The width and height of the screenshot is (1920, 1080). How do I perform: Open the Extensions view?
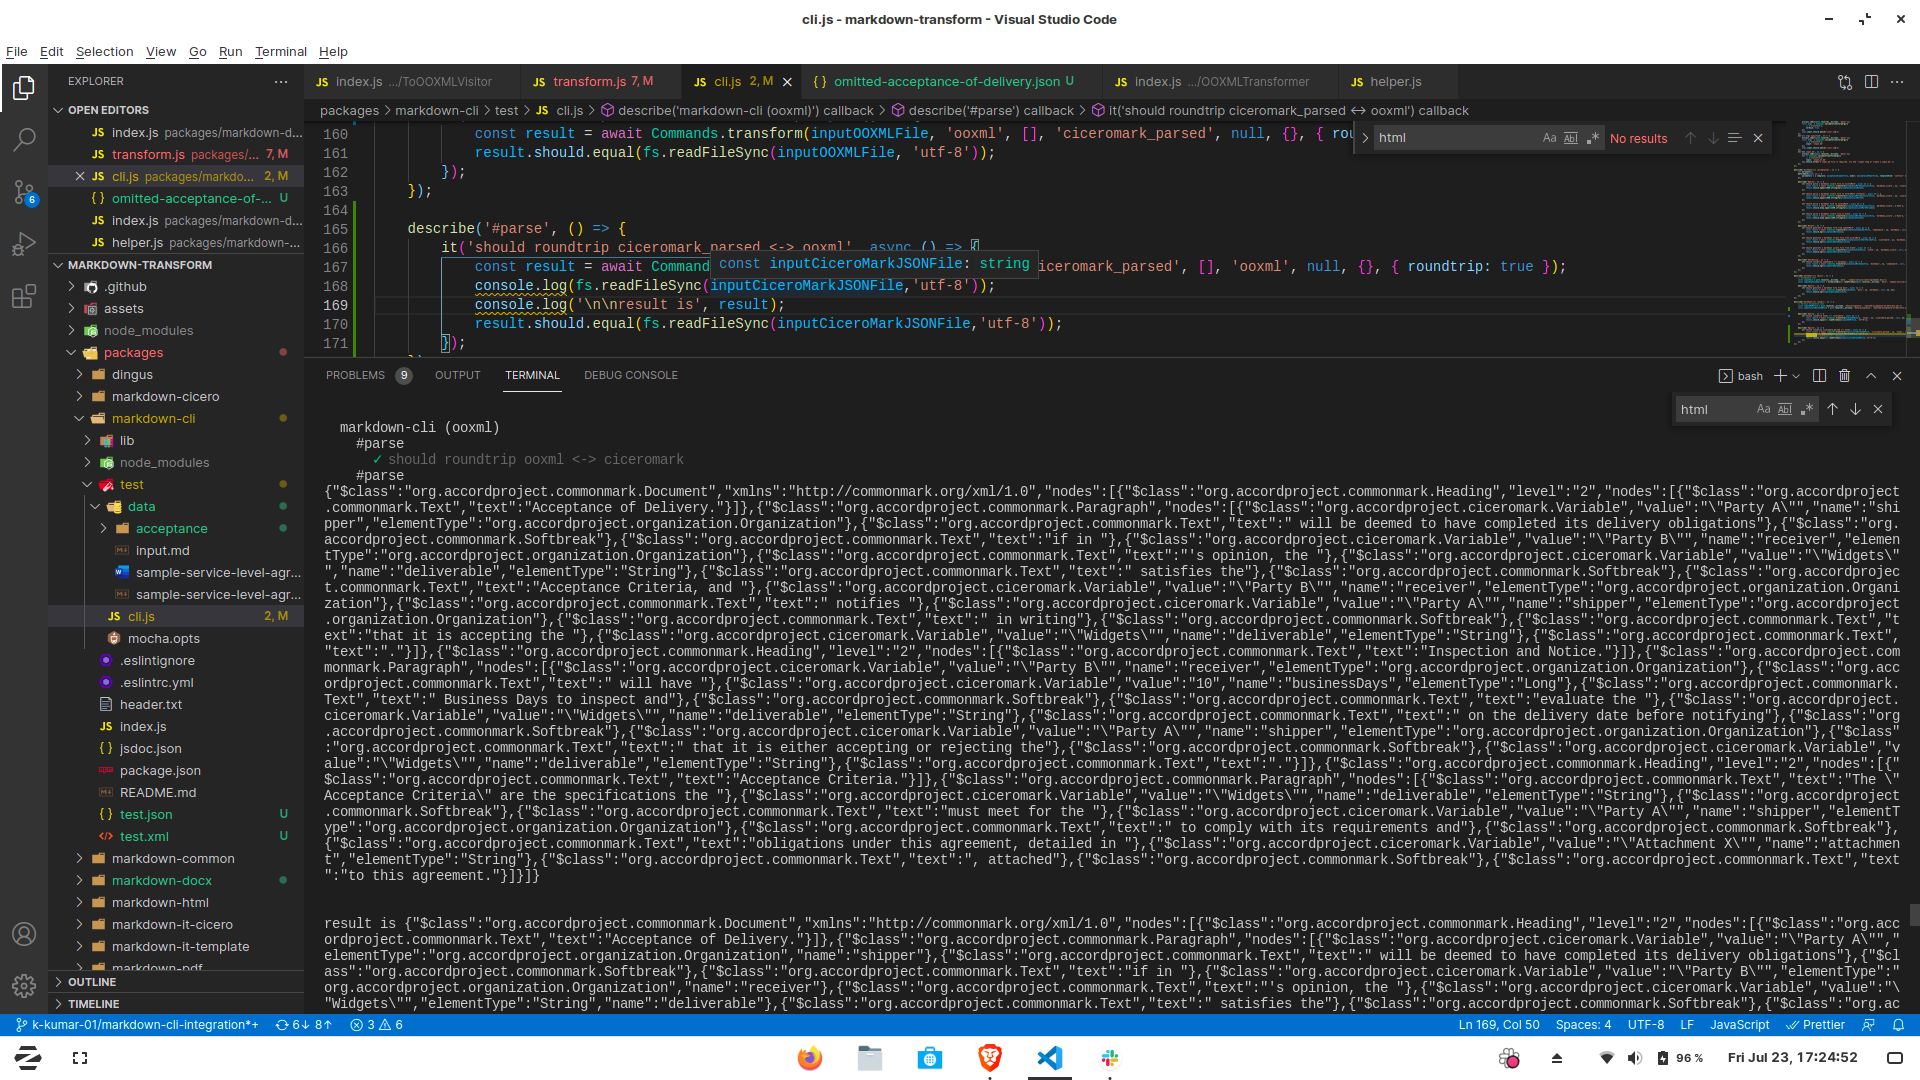pyautogui.click(x=24, y=297)
